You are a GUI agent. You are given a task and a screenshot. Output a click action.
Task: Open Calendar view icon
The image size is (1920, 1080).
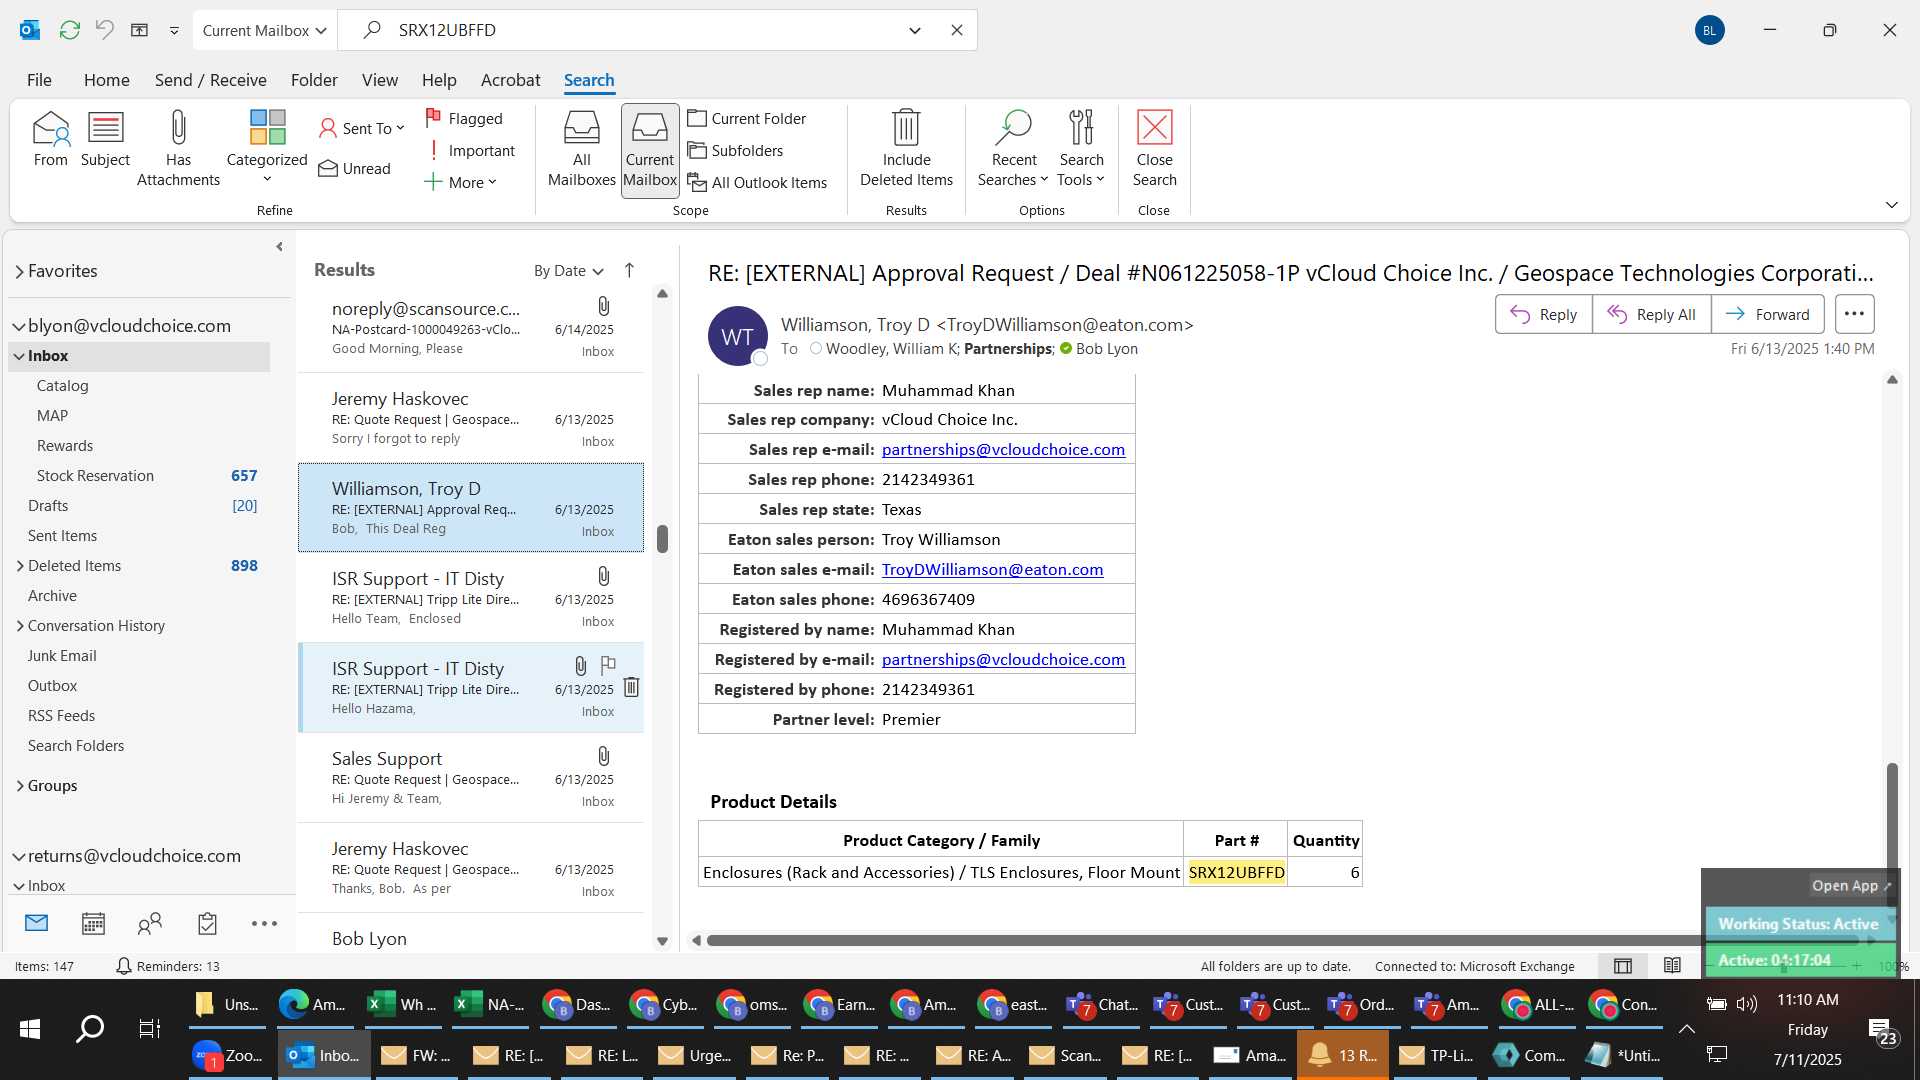[93, 924]
